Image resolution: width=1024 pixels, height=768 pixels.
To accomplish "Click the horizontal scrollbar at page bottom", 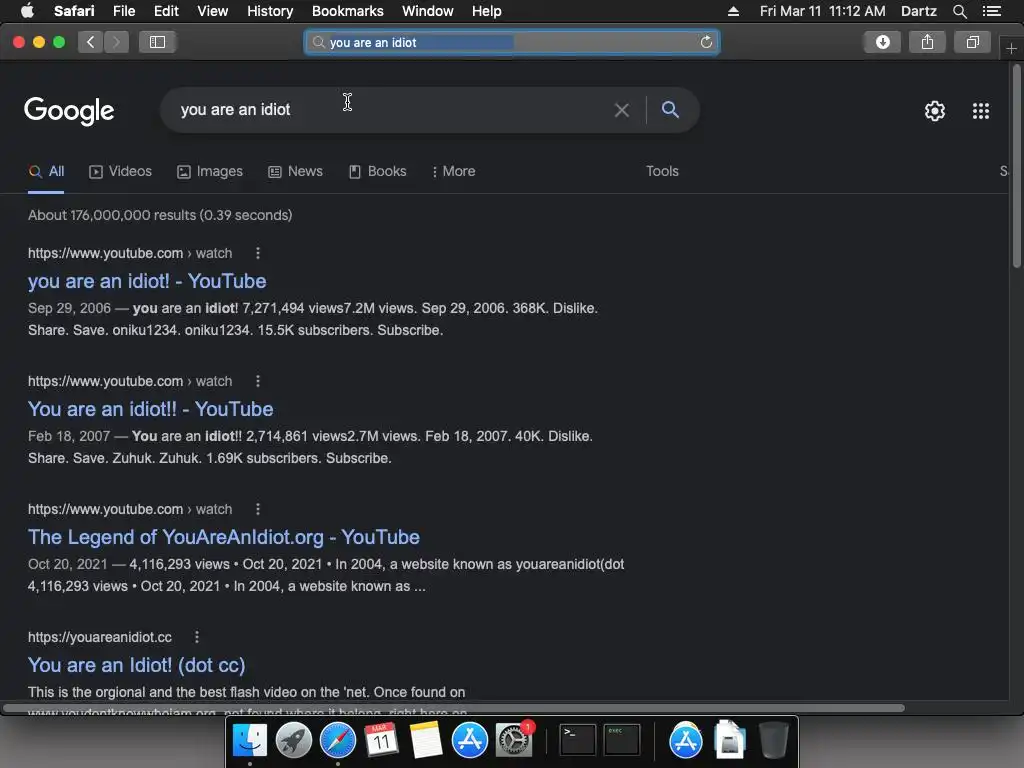I will click(454, 708).
